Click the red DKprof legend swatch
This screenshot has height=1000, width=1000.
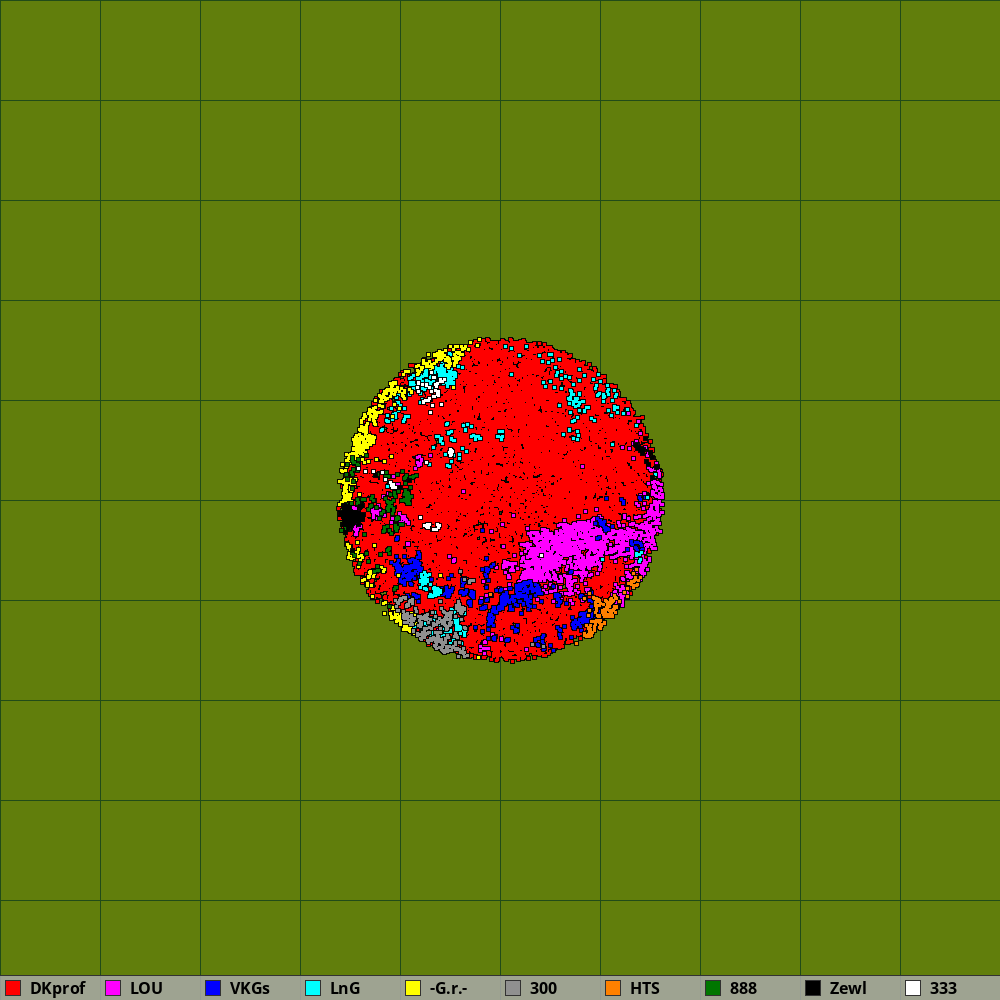click(13, 988)
